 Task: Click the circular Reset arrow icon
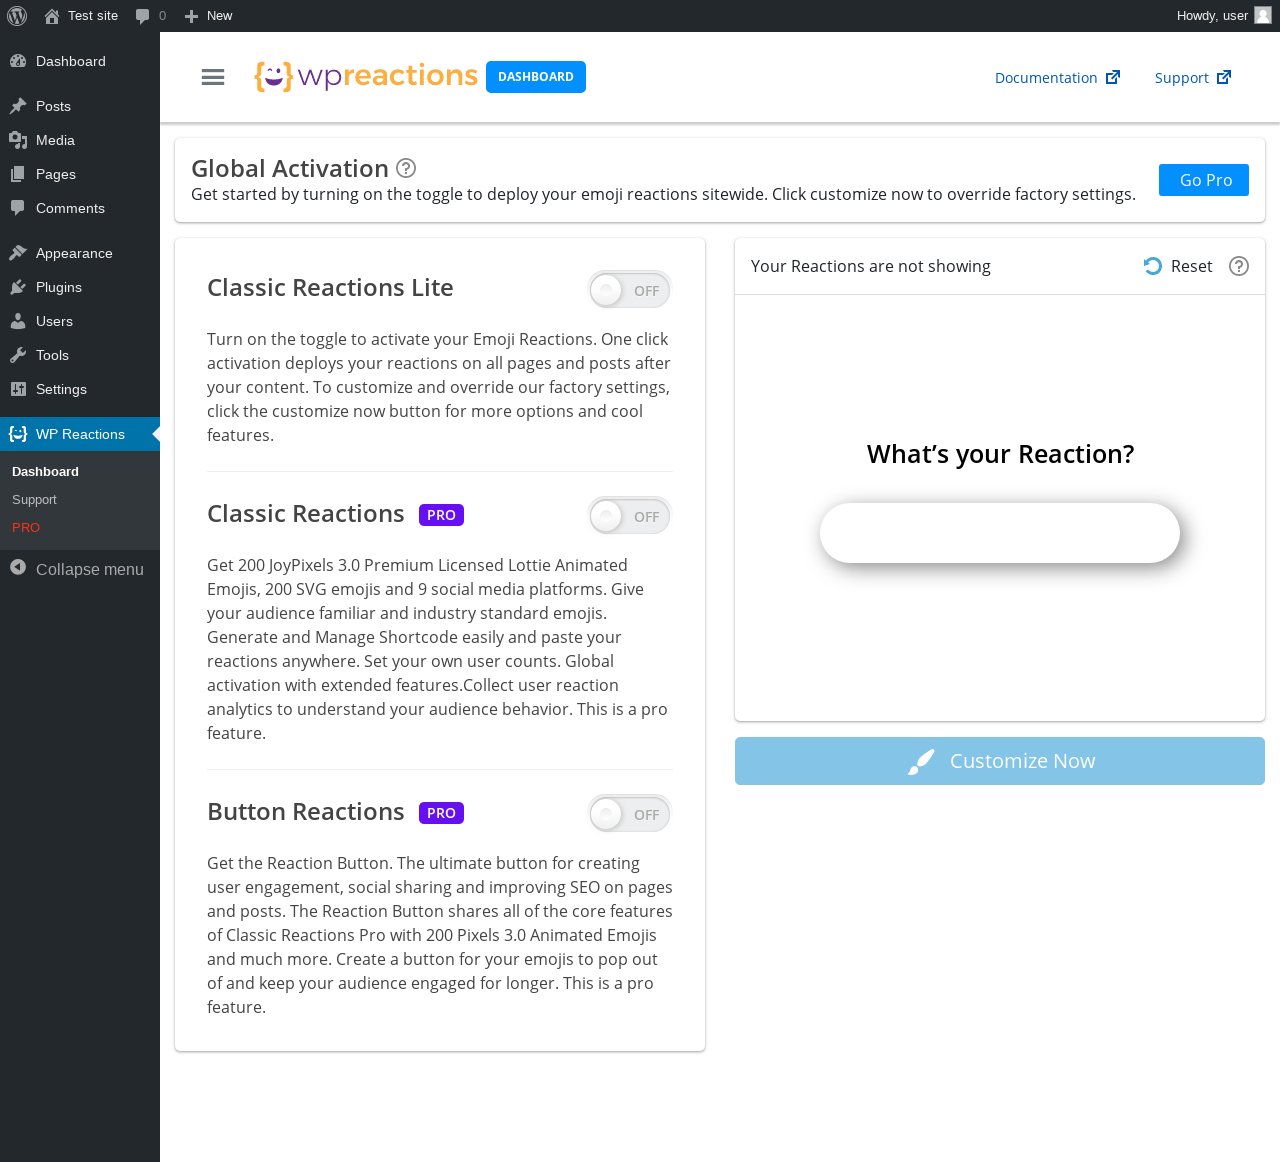1153,266
